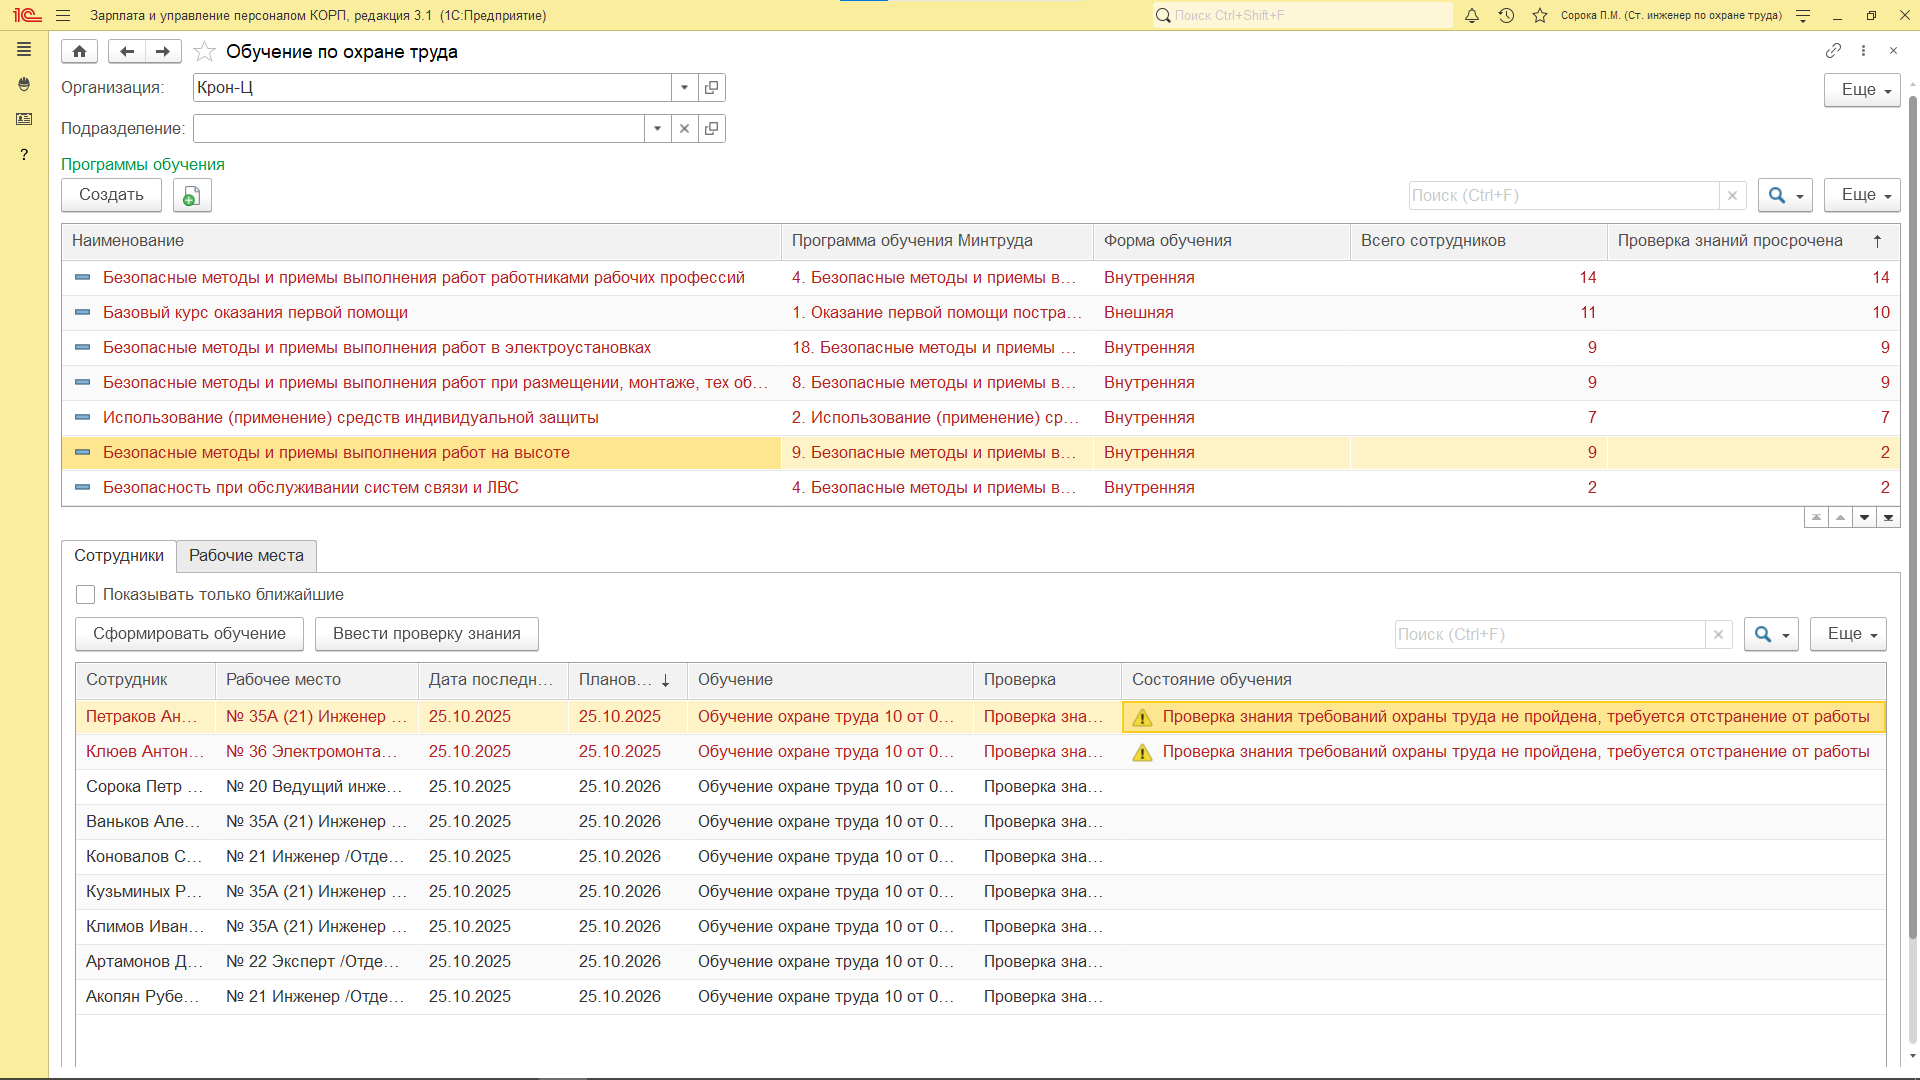Click the 'Сформировать обучение' button
Screen dimensions: 1920x1080
click(189, 634)
